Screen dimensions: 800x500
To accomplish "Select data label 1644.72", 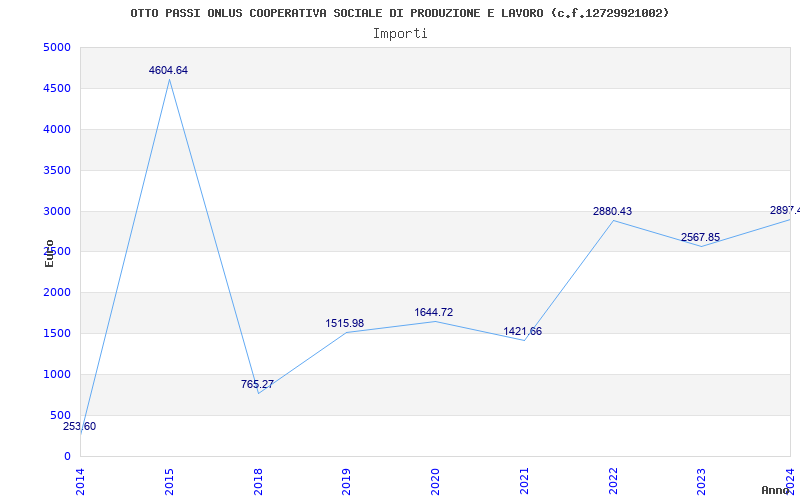I will pos(434,312).
